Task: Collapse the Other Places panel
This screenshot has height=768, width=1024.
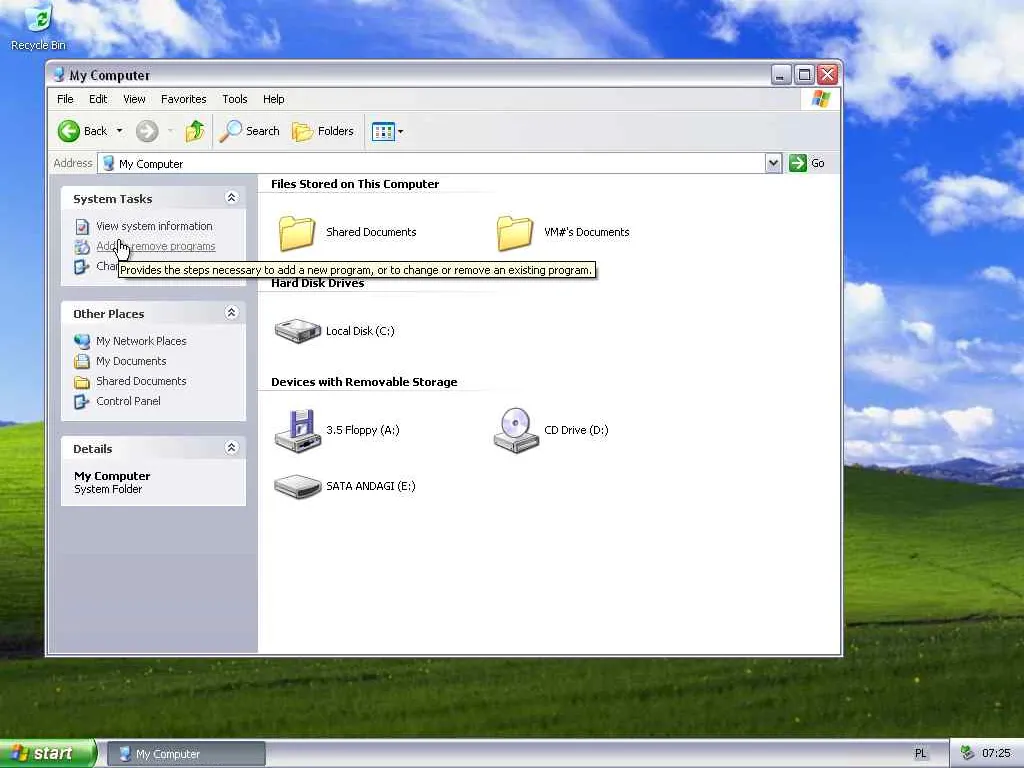Action: 231,313
